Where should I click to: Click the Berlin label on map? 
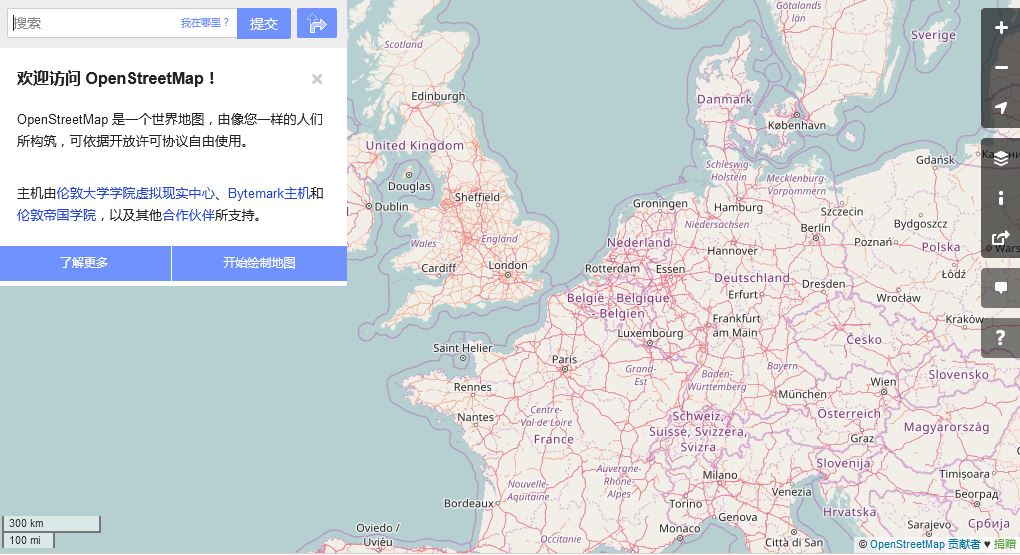[816, 228]
